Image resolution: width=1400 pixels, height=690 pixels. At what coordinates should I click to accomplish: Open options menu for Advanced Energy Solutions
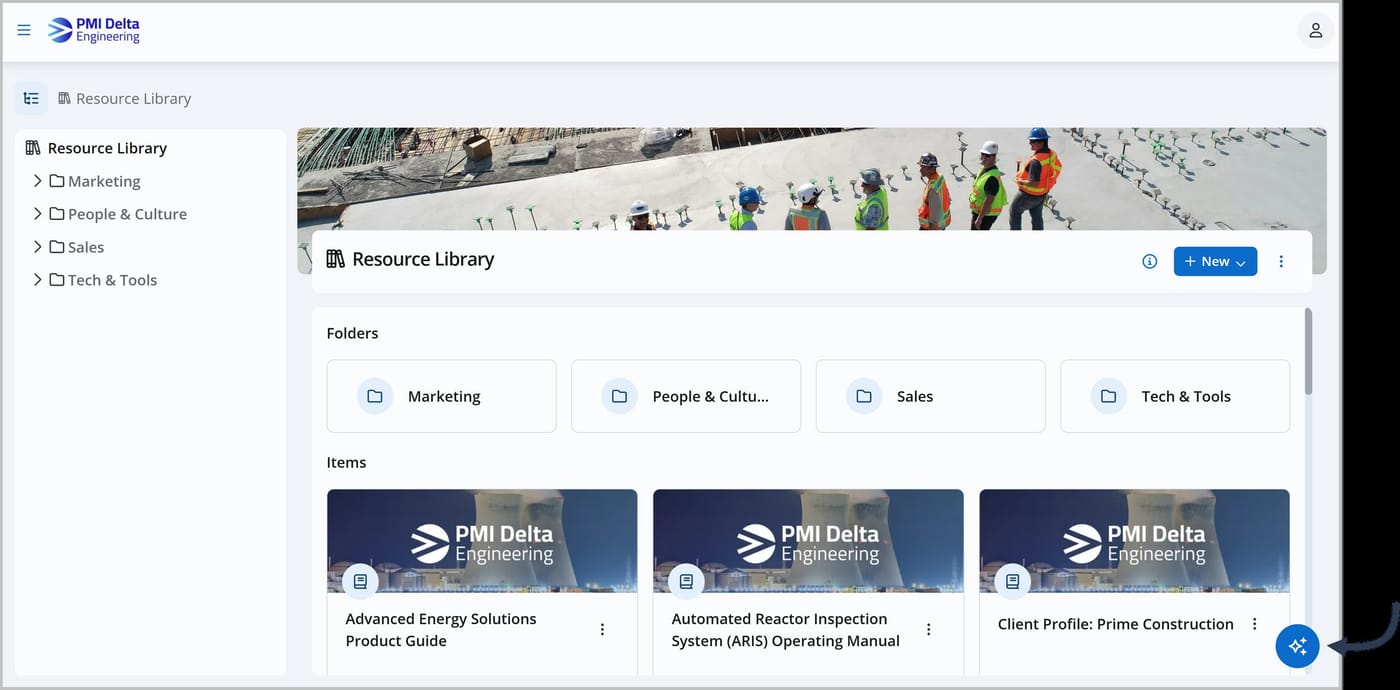tap(602, 629)
